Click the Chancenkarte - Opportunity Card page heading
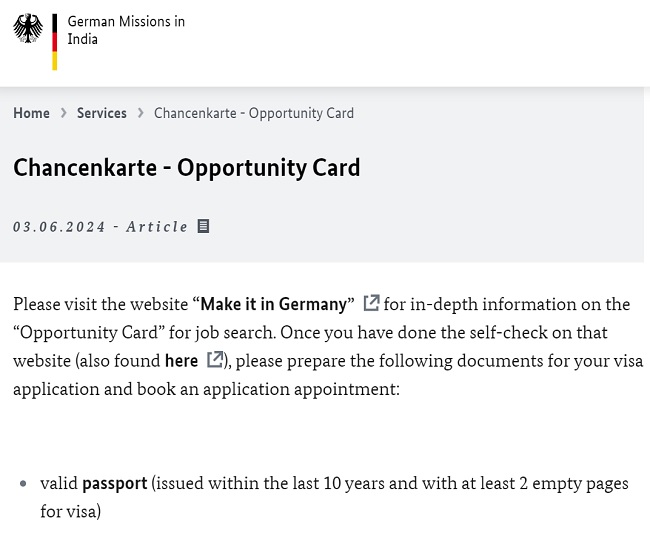Screen dimensions: 650x540 click(x=186, y=167)
